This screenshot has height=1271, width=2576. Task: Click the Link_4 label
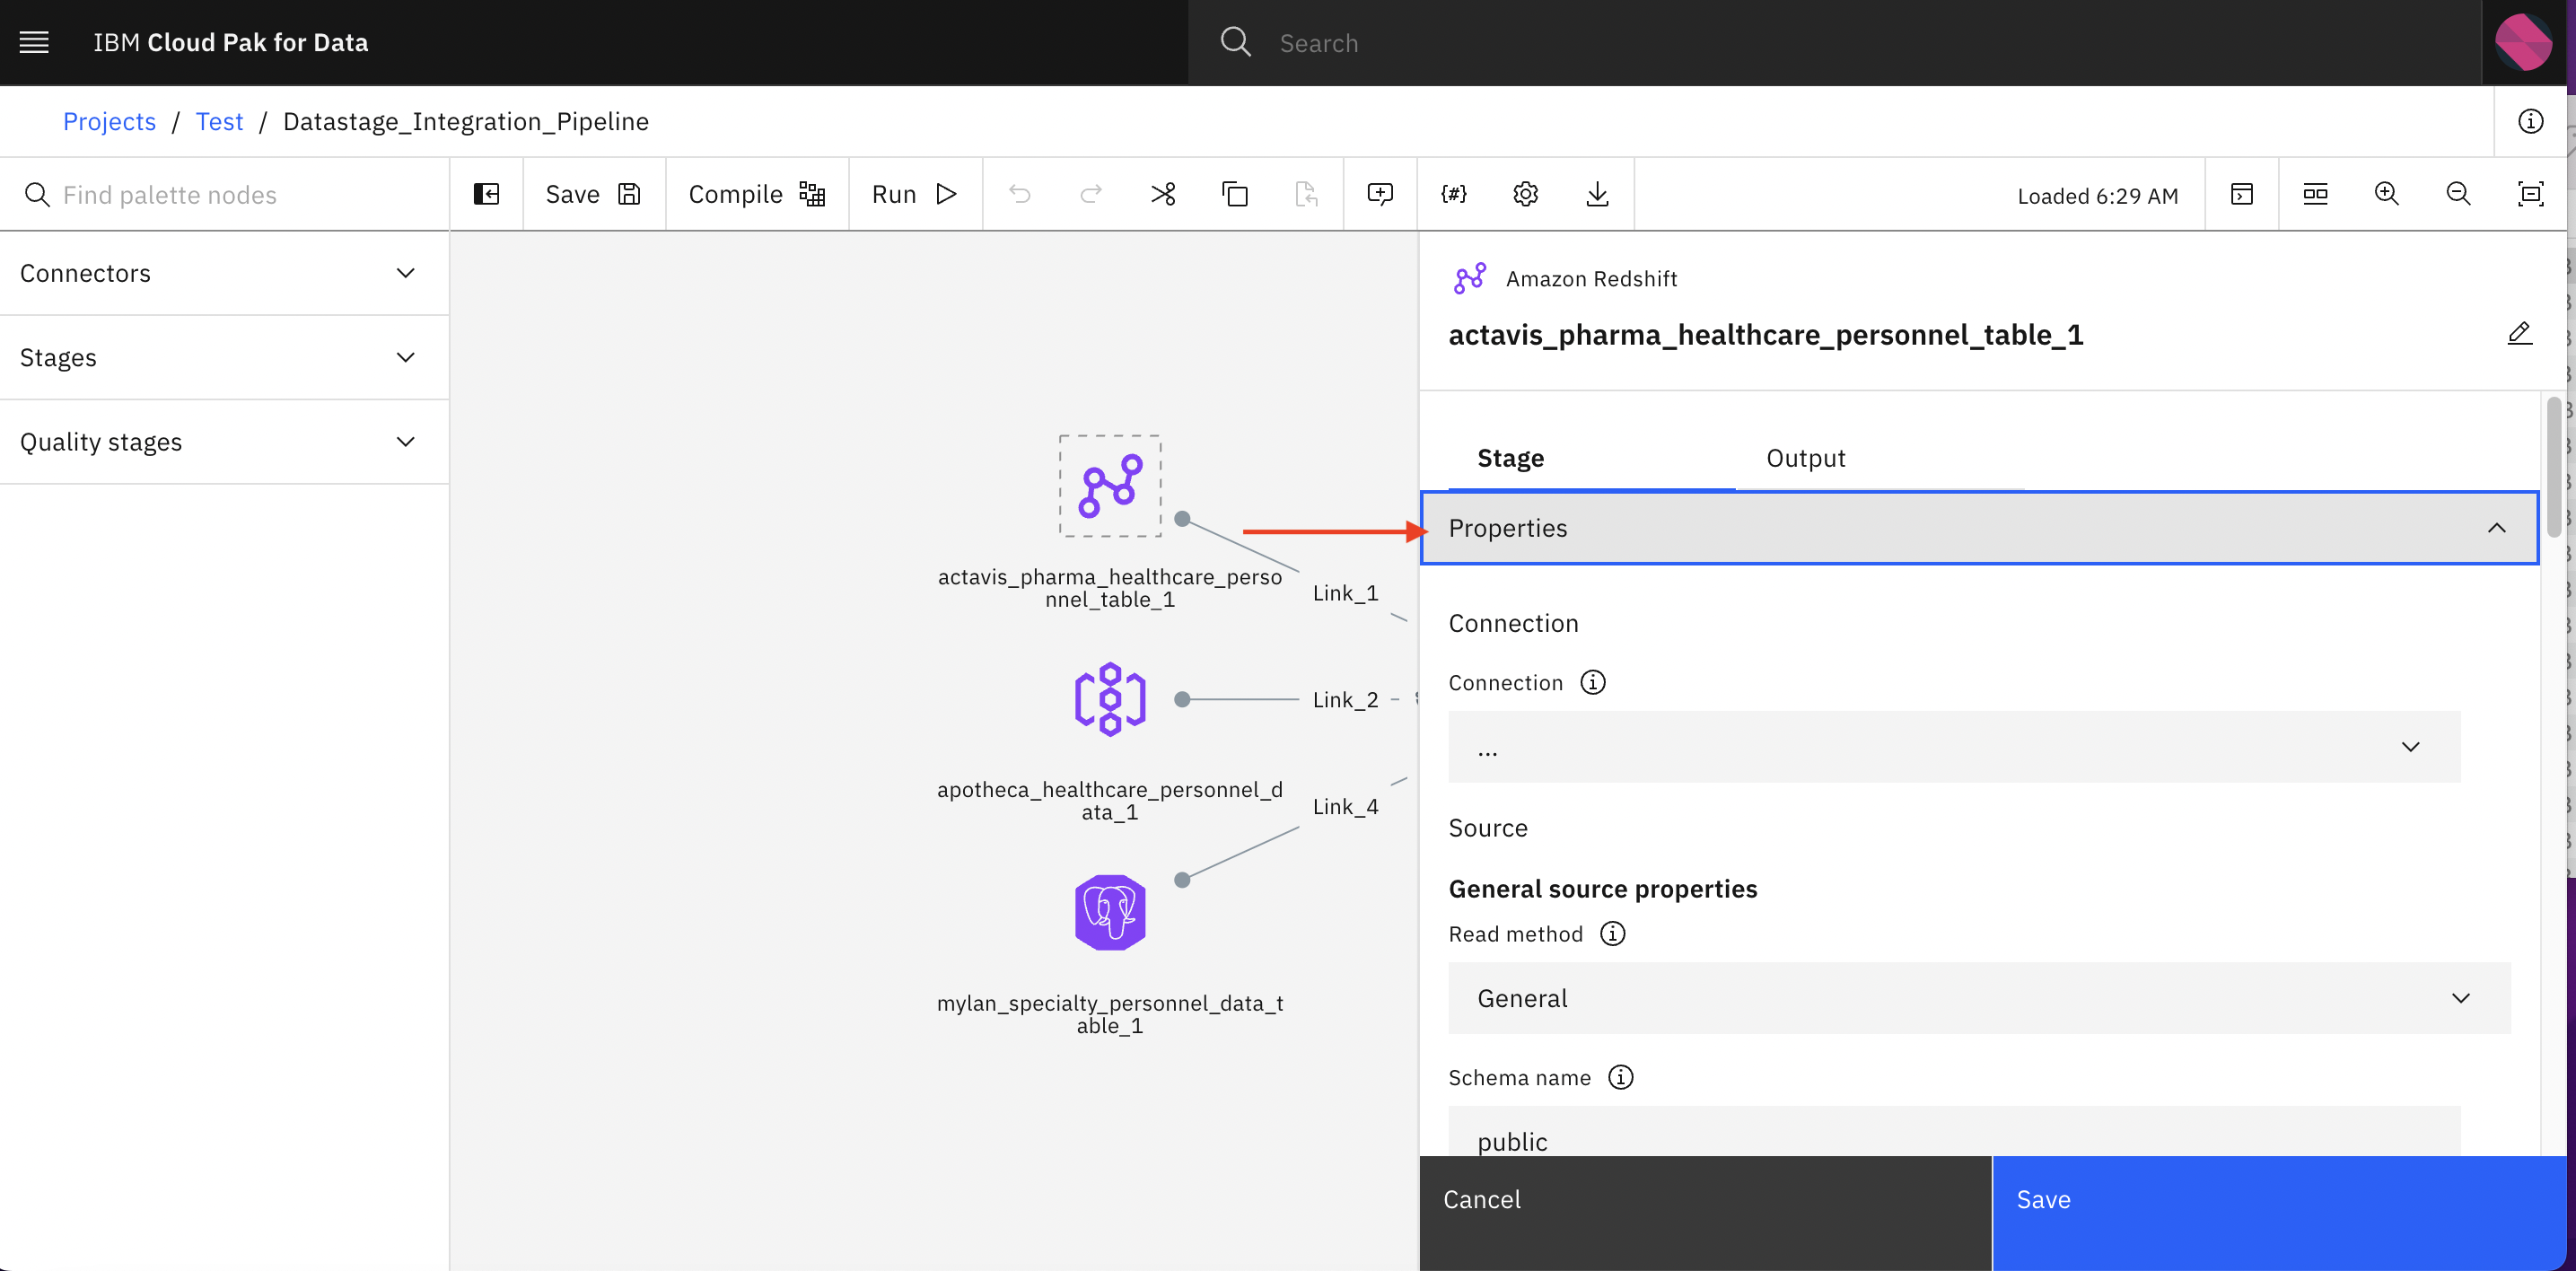coord(1345,806)
